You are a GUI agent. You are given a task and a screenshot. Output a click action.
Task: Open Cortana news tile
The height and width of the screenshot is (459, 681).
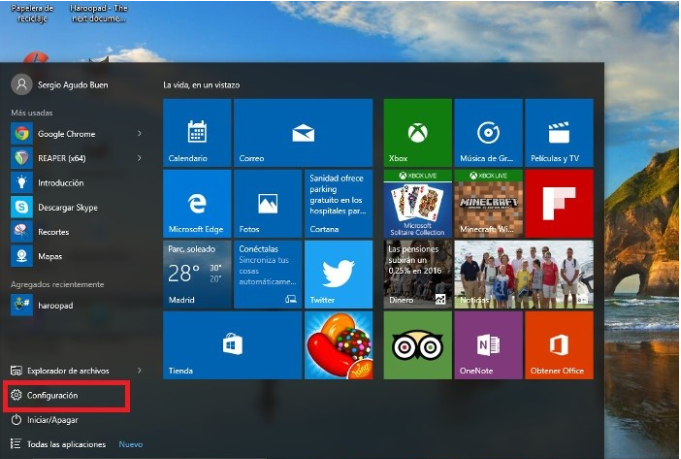point(339,204)
